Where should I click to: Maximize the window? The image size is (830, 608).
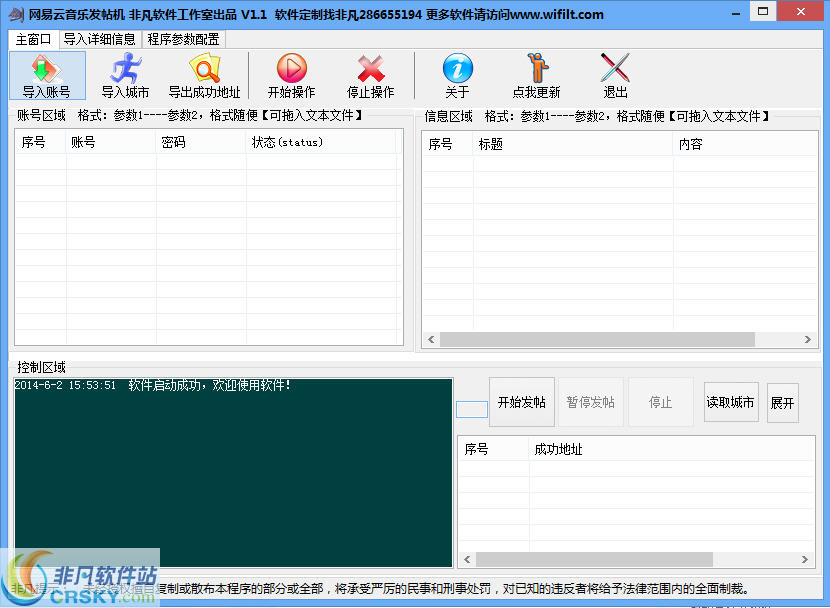click(x=763, y=11)
